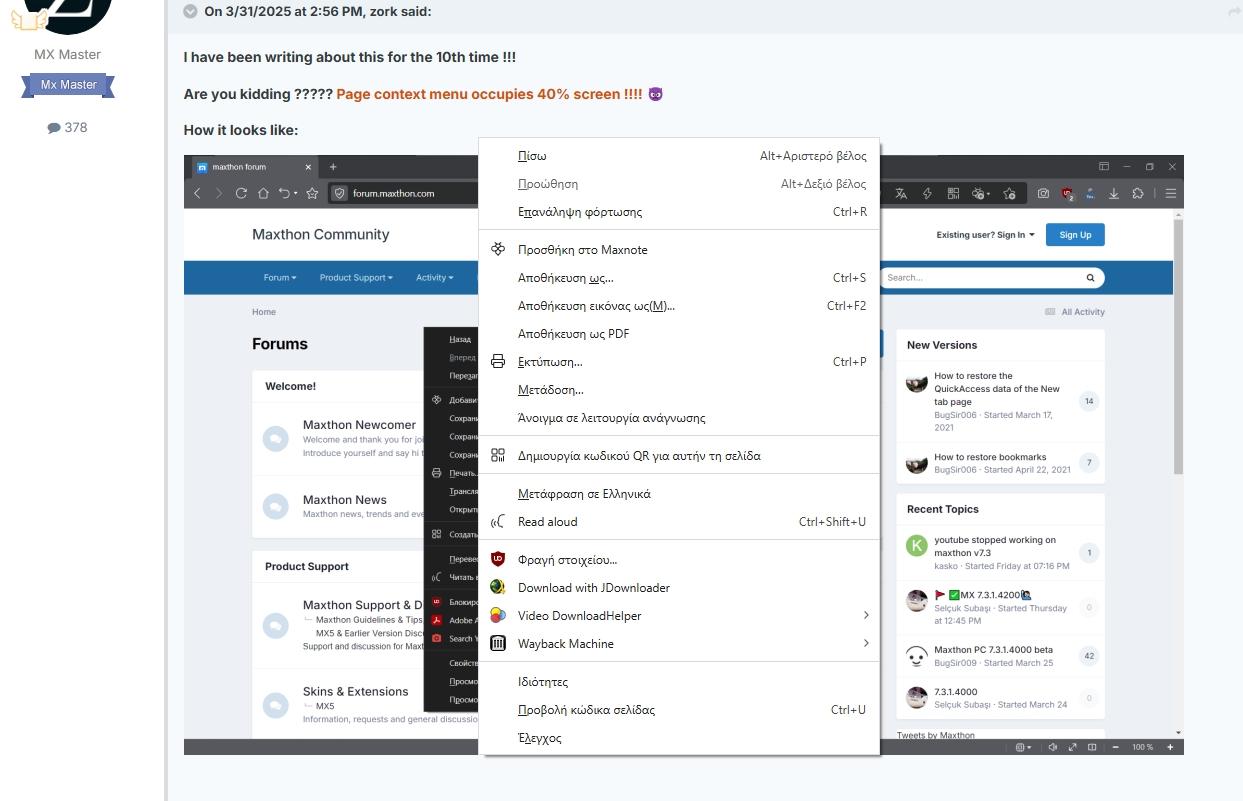1243x801 pixels.
Task: Open the browser hamburger main menu
Action: [1170, 193]
